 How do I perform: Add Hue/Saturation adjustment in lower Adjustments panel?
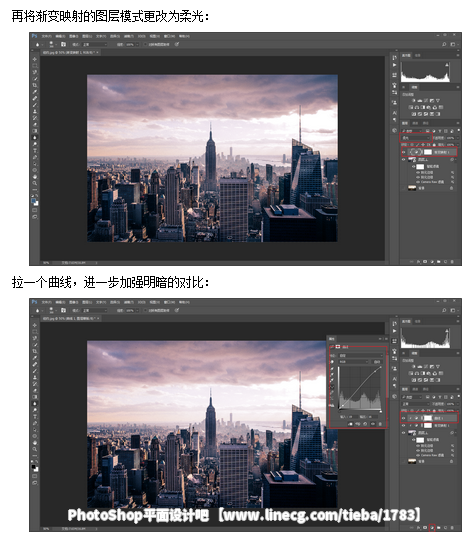pyautogui.click(x=411, y=373)
